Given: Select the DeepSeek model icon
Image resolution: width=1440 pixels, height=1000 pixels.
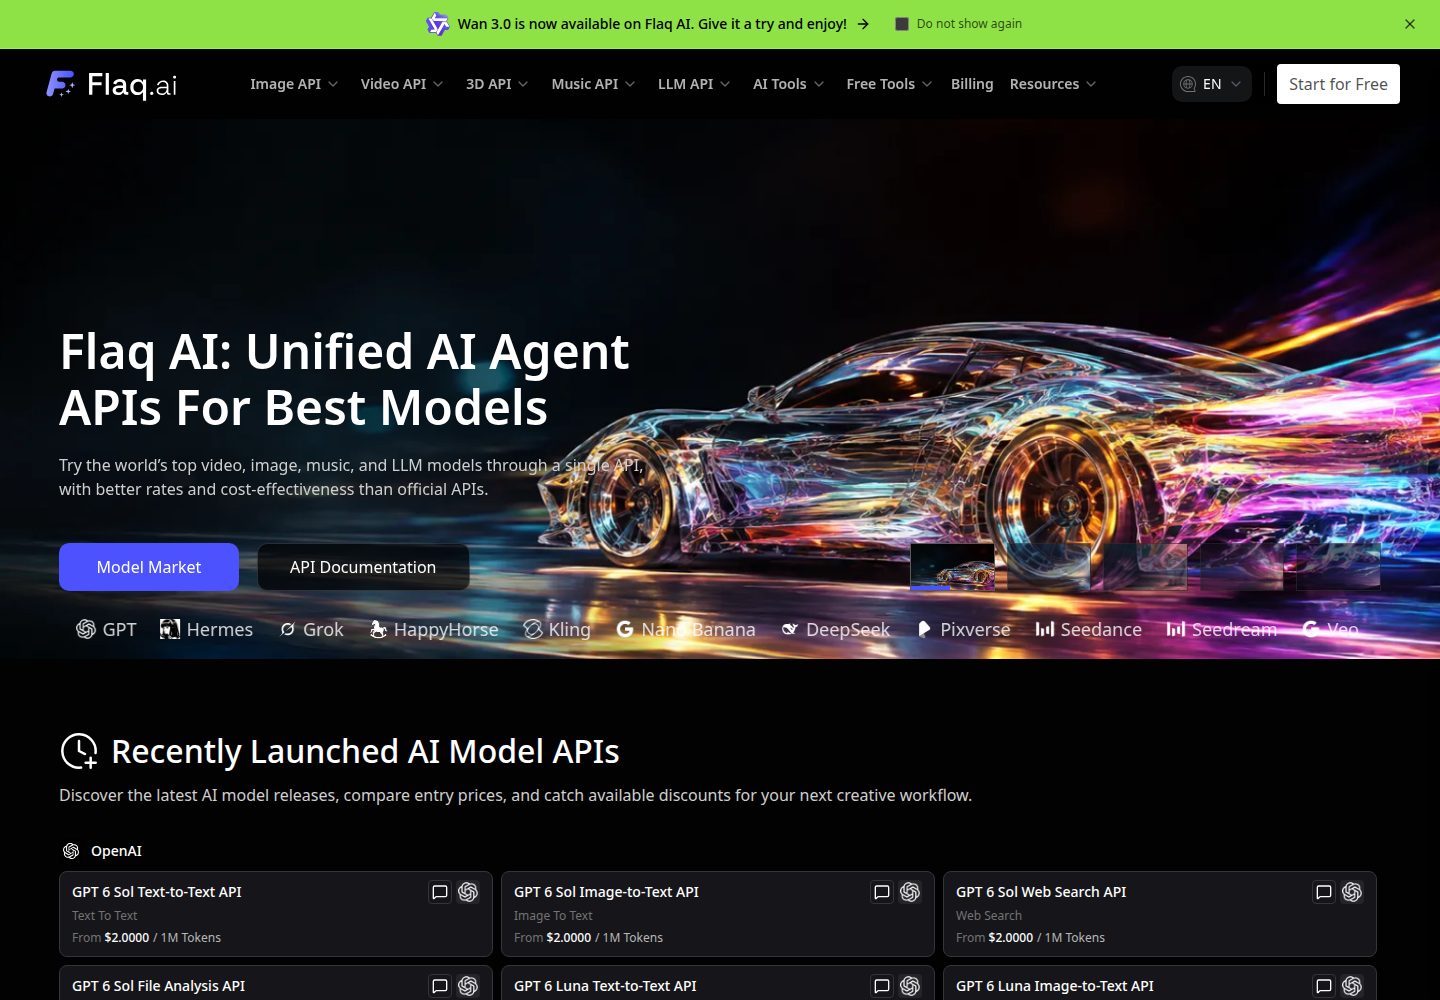Looking at the screenshot, I should point(790,629).
